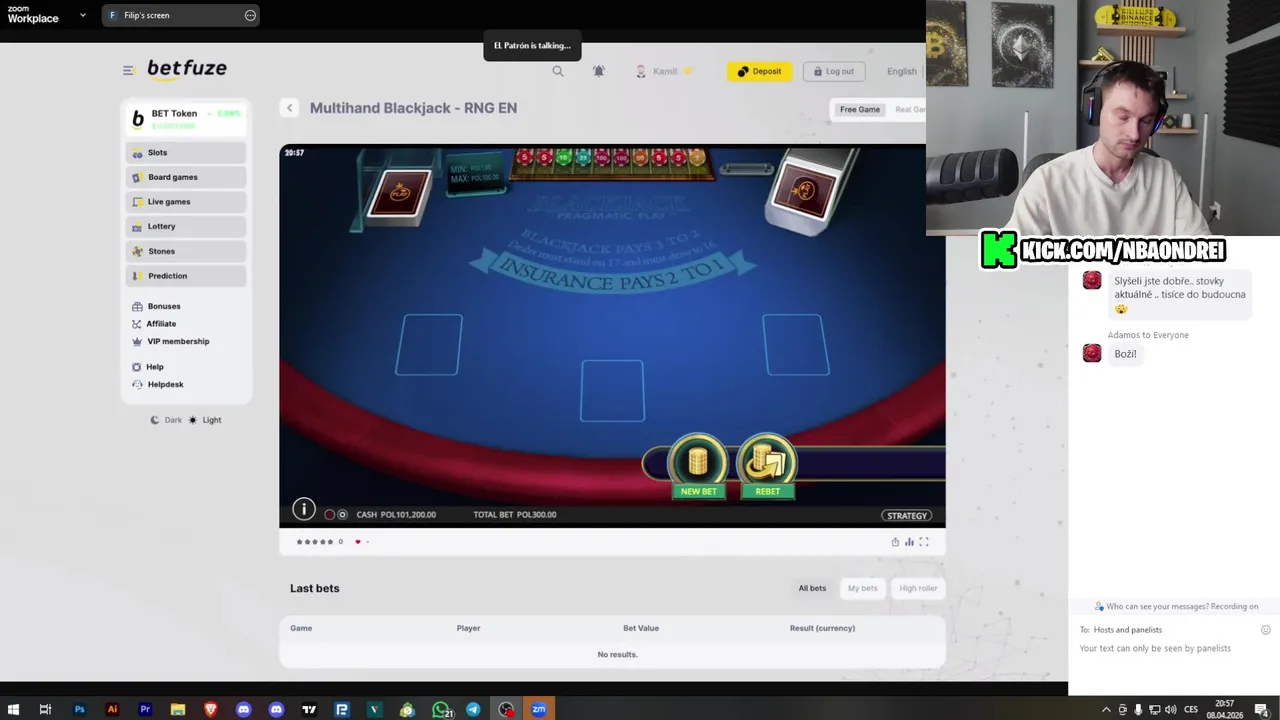Image resolution: width=1280 pixels, height=720 pixels.
Task: Open volume control in system tray
Action: click(1170, 710)
